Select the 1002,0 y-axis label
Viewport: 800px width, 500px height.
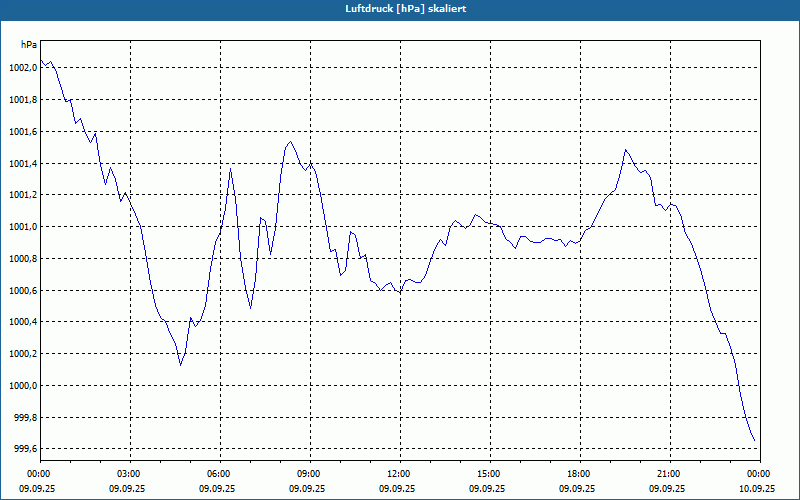point(23,68)
